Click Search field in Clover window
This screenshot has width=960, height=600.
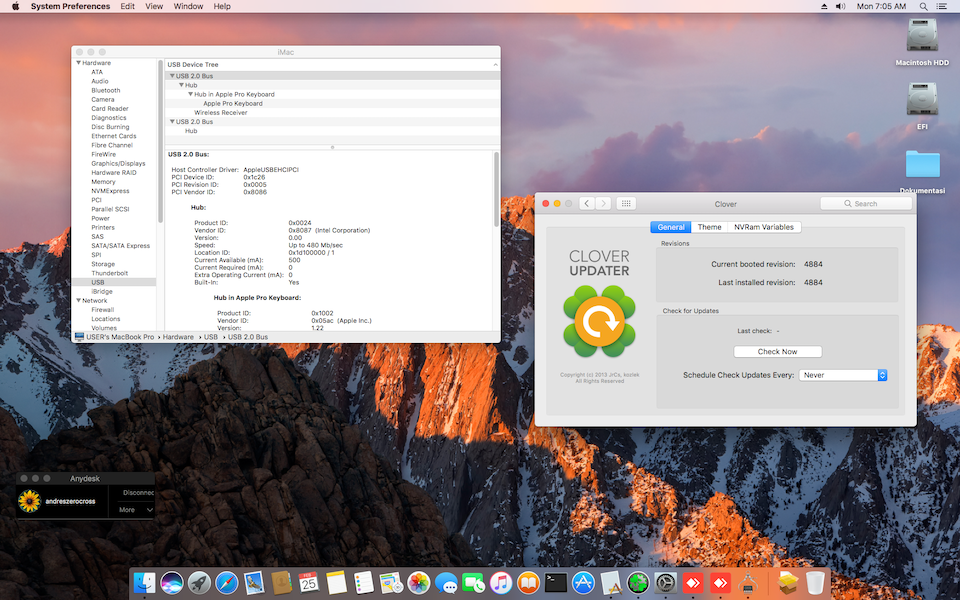click(x=866, y=203)
